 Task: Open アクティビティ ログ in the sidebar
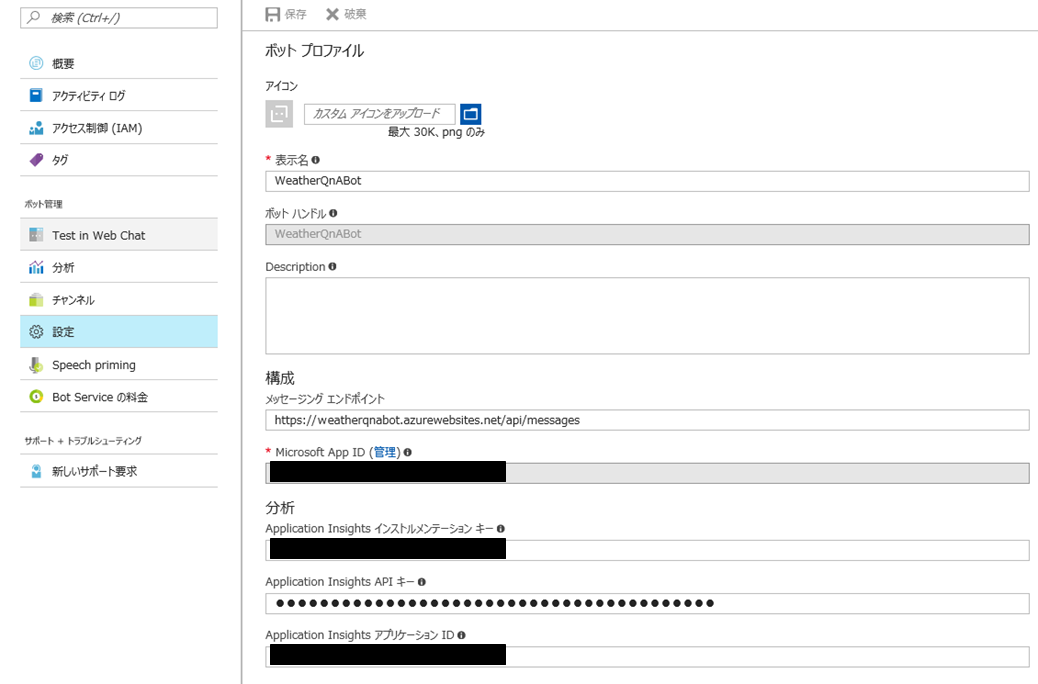119,95
